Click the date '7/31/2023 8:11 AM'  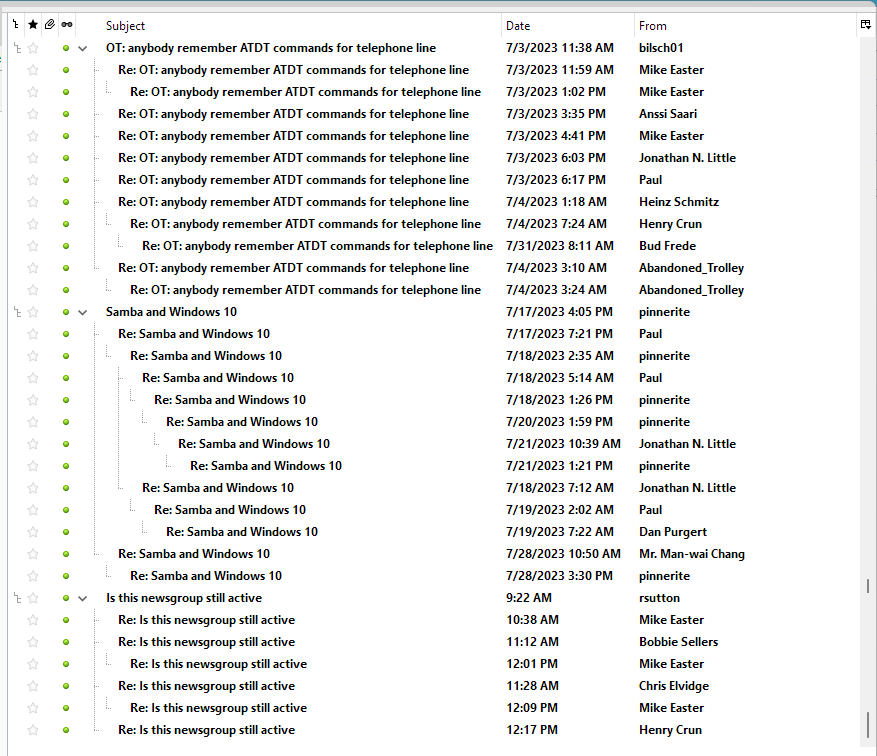pos(560,246)
